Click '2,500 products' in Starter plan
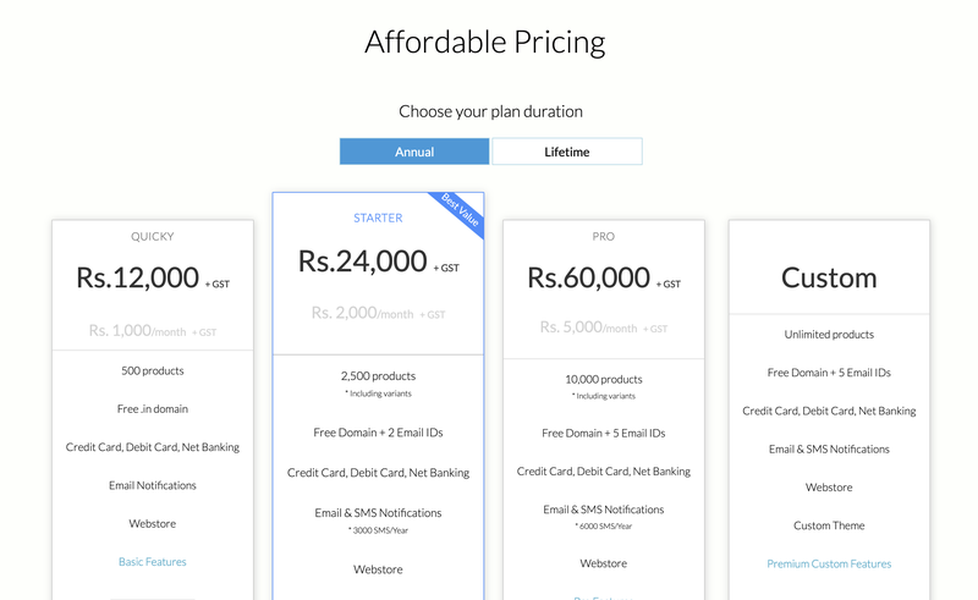 pyautogui.click(x=378, y=375)
